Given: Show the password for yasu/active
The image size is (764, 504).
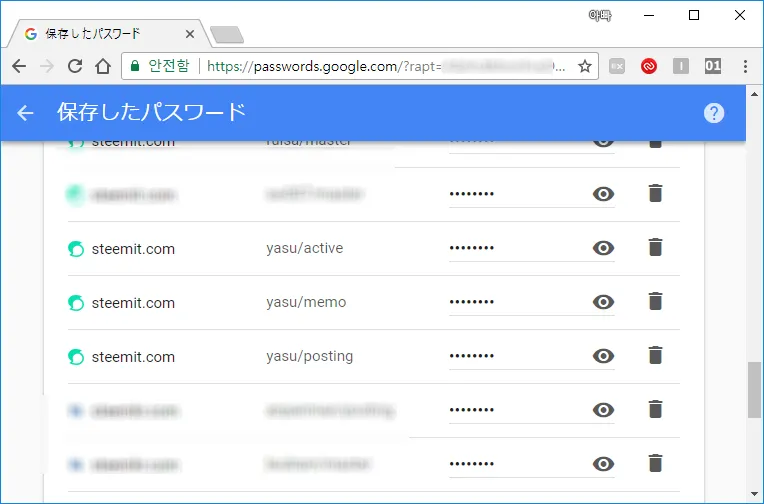Looking at the screenshot, I should click(x=603, y=248).
